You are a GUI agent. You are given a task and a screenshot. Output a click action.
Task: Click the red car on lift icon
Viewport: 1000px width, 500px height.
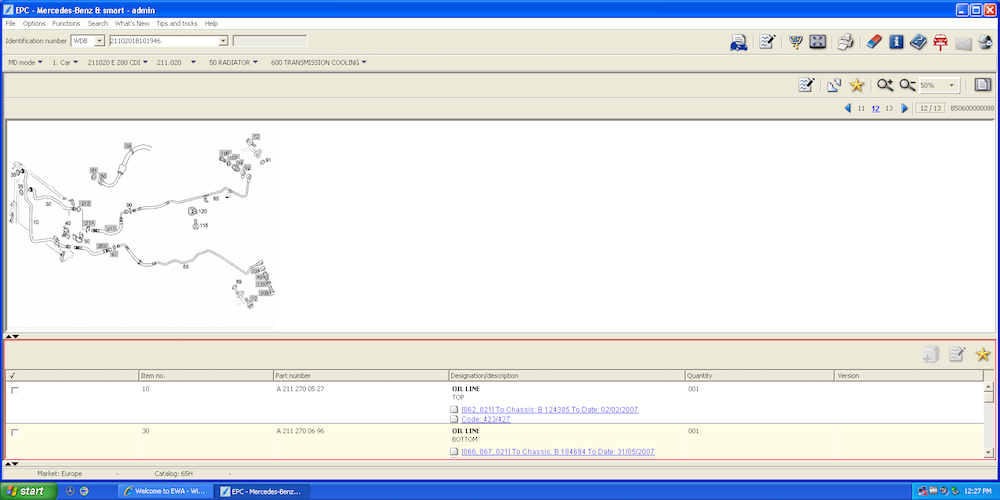[940, 42]
